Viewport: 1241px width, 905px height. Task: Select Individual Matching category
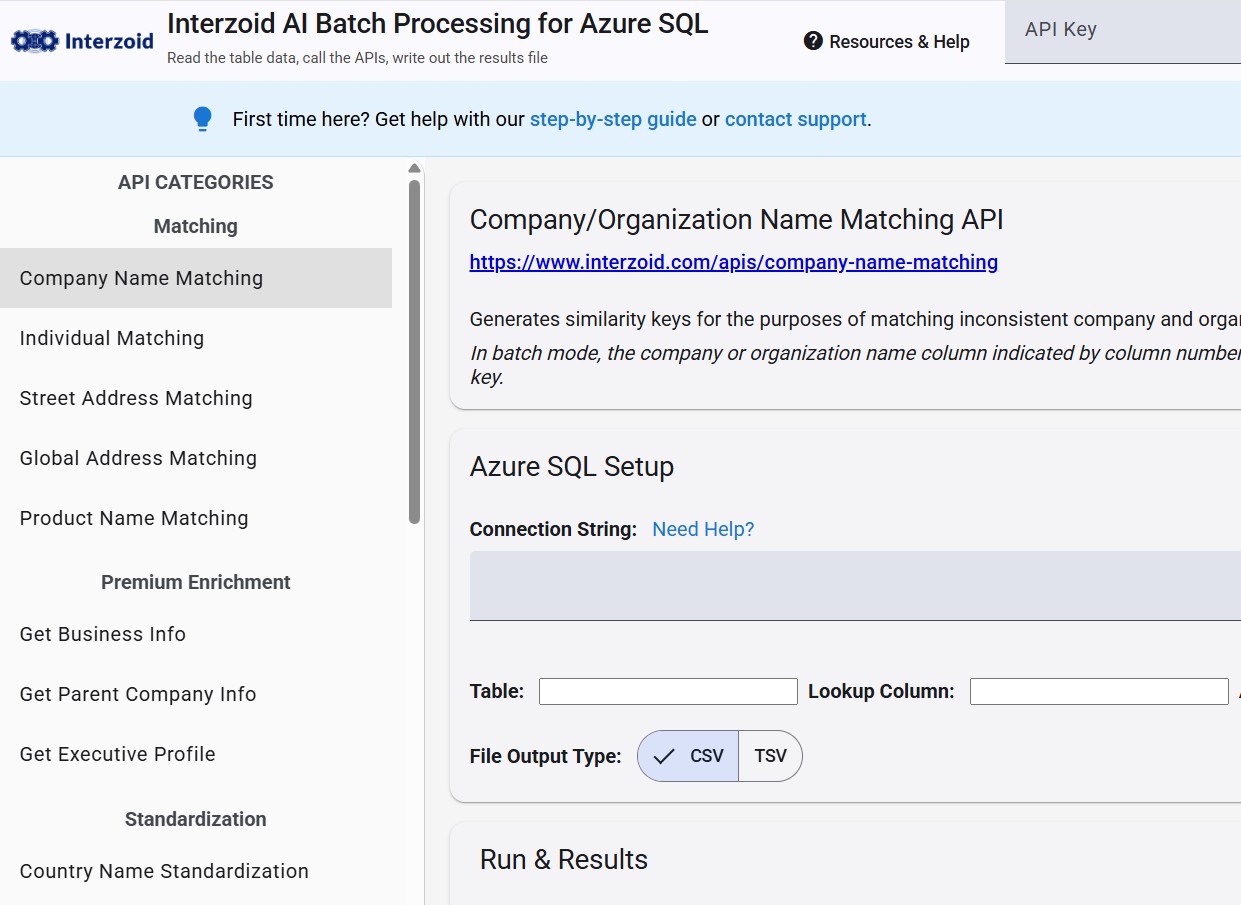196,338
